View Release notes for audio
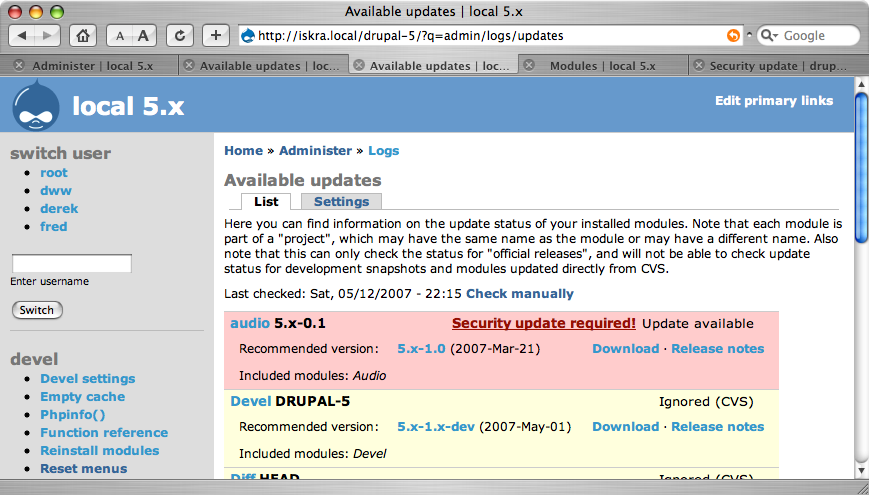This screenshot has height=495, width=869. click(x=718, y=349)
